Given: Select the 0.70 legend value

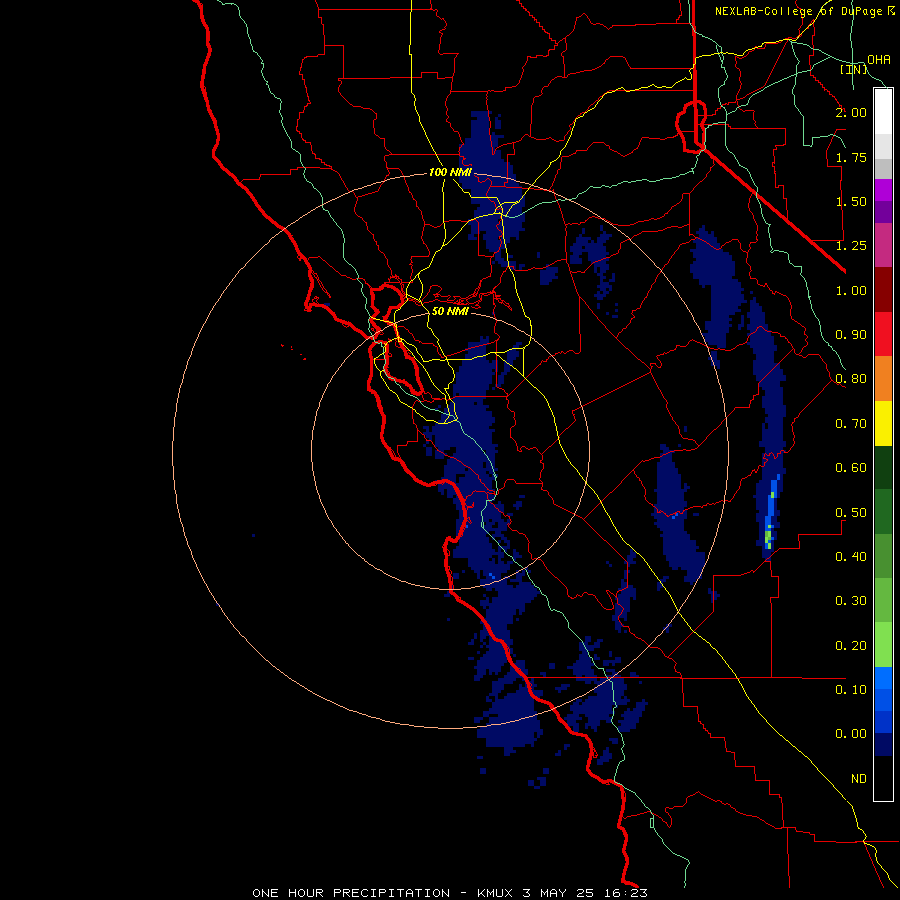Looking at the screenshot, I should 851,424.
